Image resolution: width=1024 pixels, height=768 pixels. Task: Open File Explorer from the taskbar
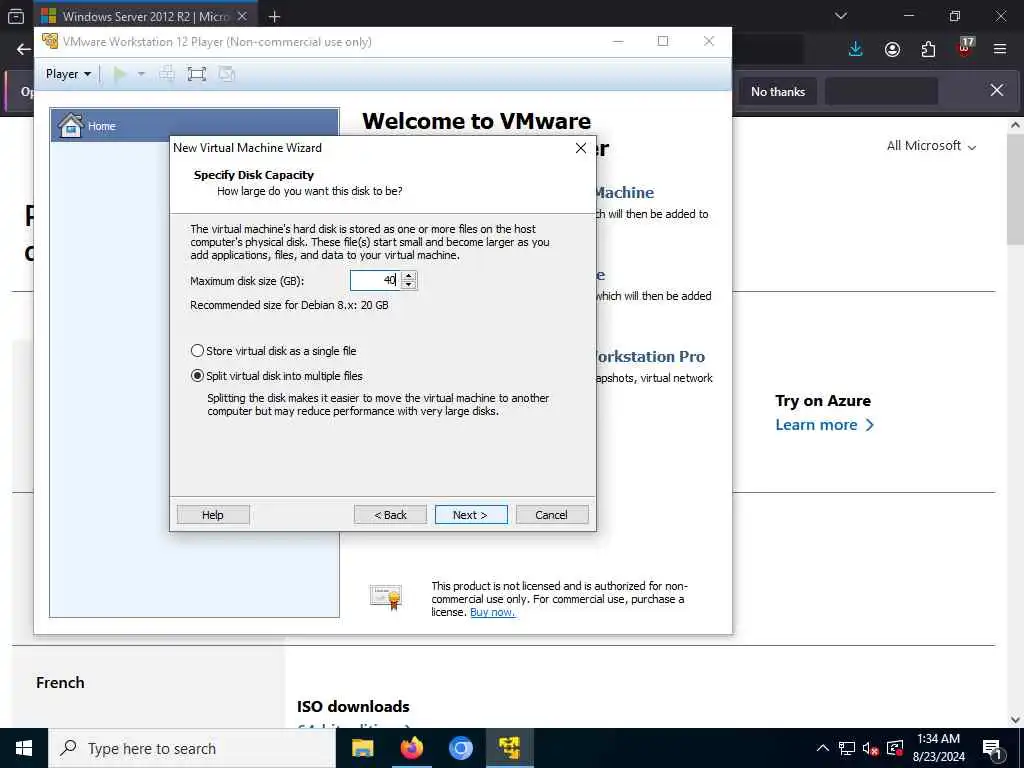coord(362,748)
